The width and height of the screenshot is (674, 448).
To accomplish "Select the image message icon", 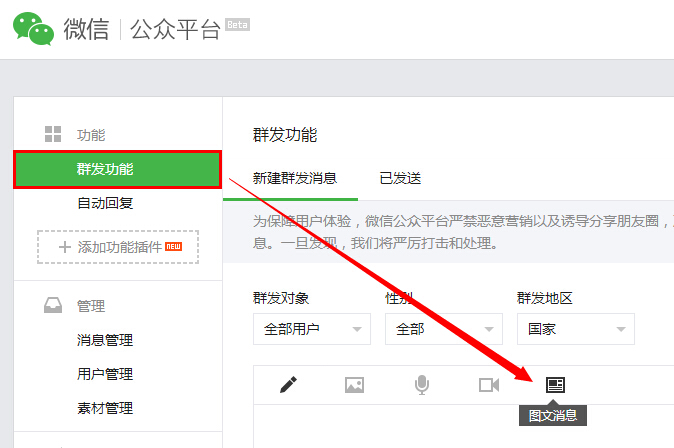I will [354, 384].
